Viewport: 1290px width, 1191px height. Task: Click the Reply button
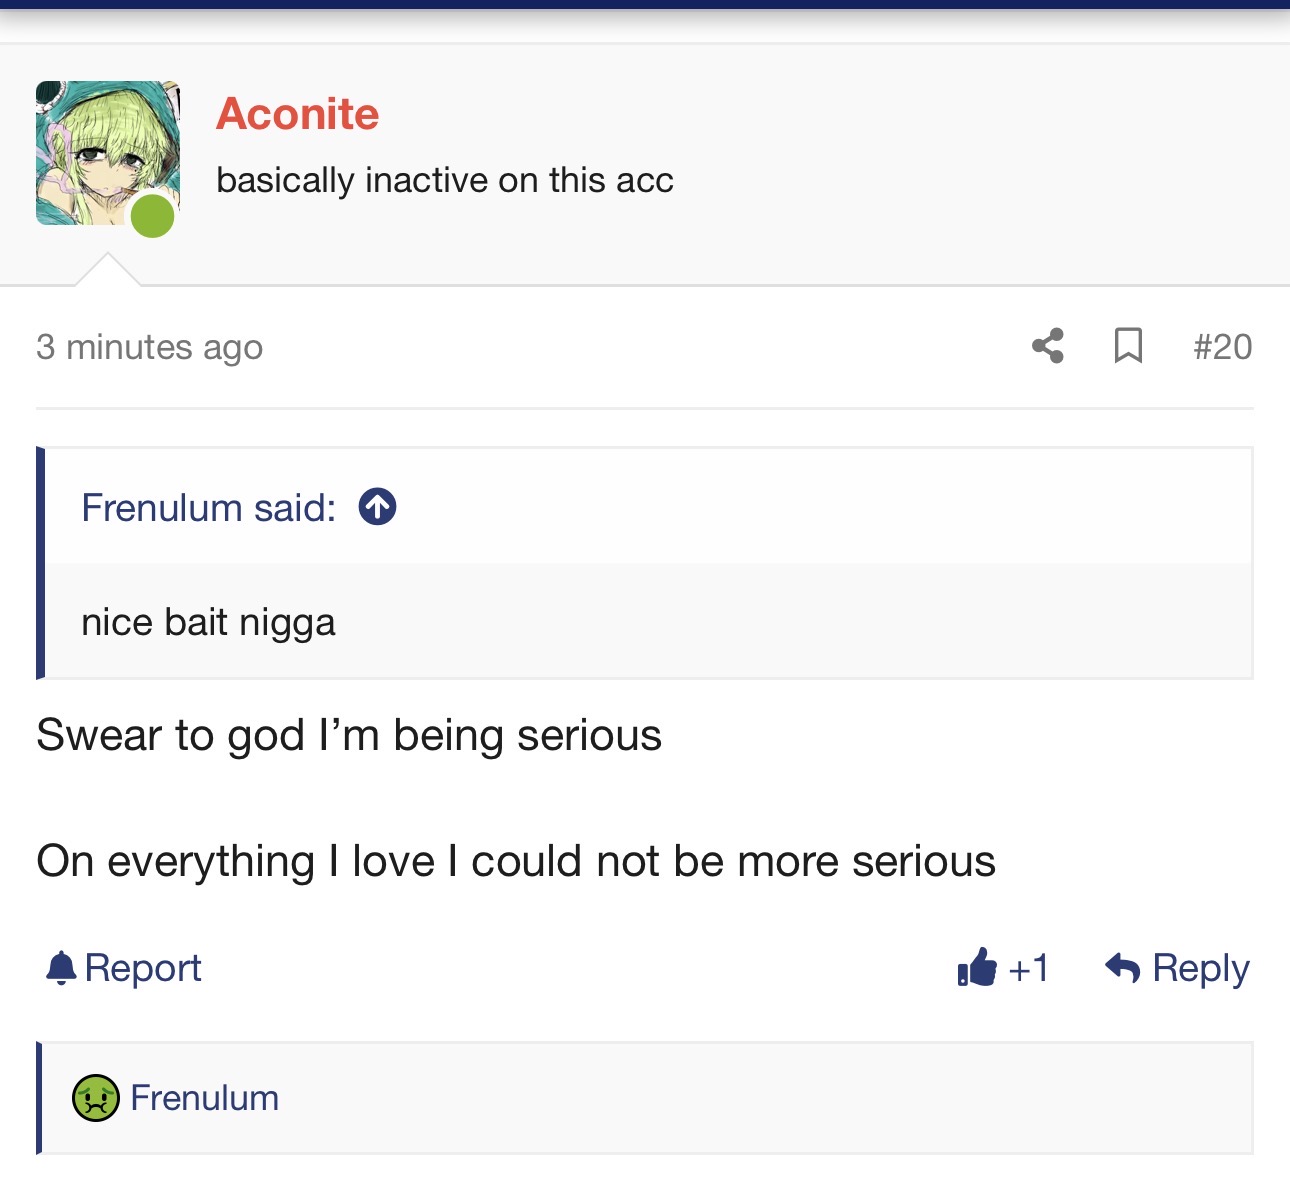point(1177,968)
